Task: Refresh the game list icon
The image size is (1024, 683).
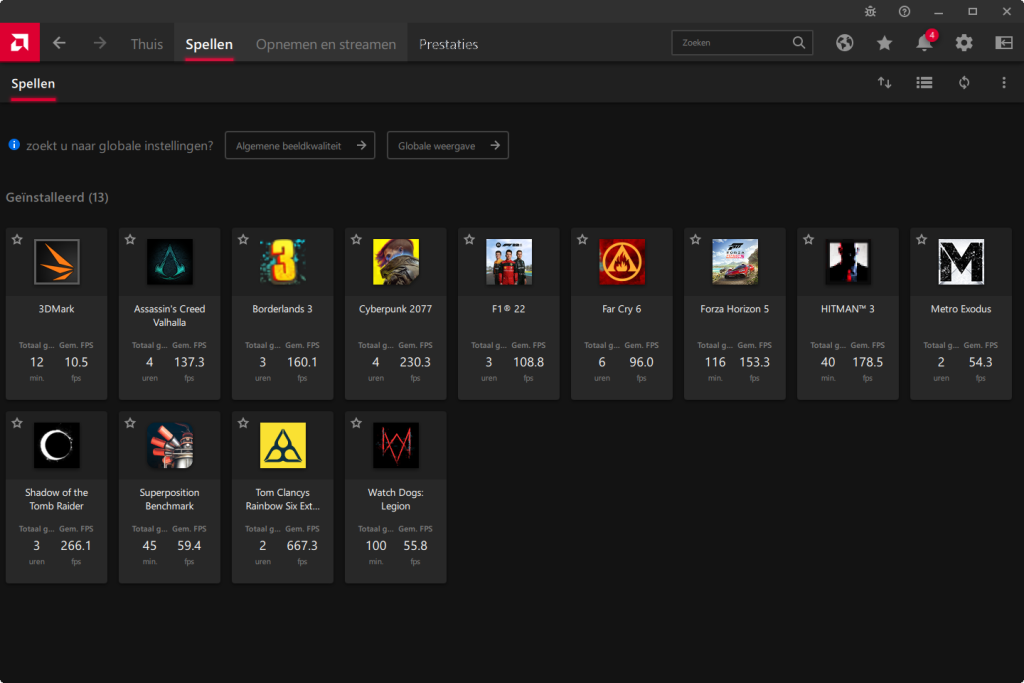Action: [x=964, y=82]
